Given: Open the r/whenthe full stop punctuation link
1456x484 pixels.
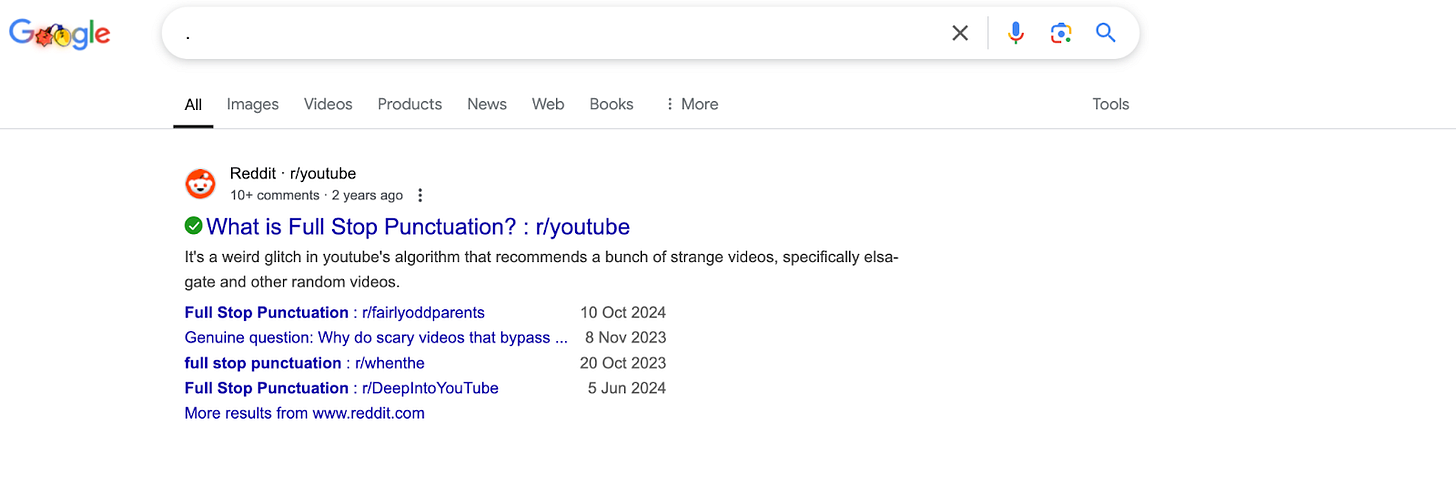Looking at the screenshot, I should coord(305,363).
